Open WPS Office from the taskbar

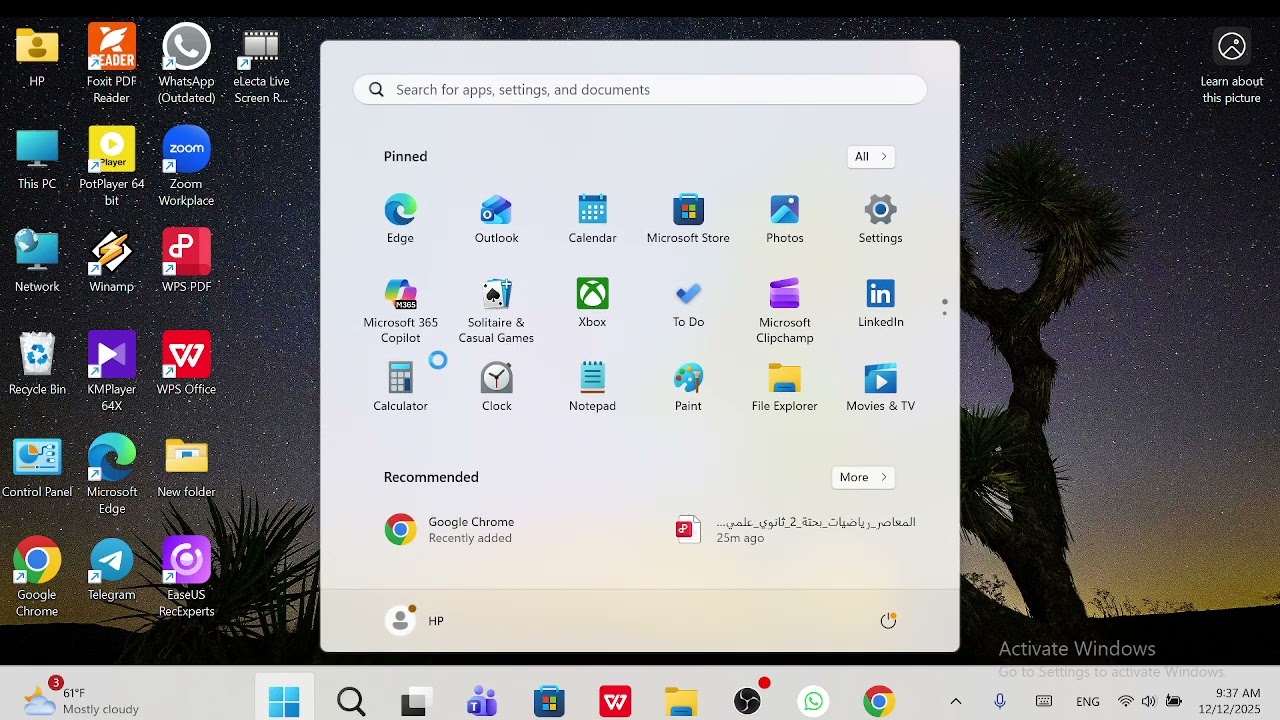615,701
